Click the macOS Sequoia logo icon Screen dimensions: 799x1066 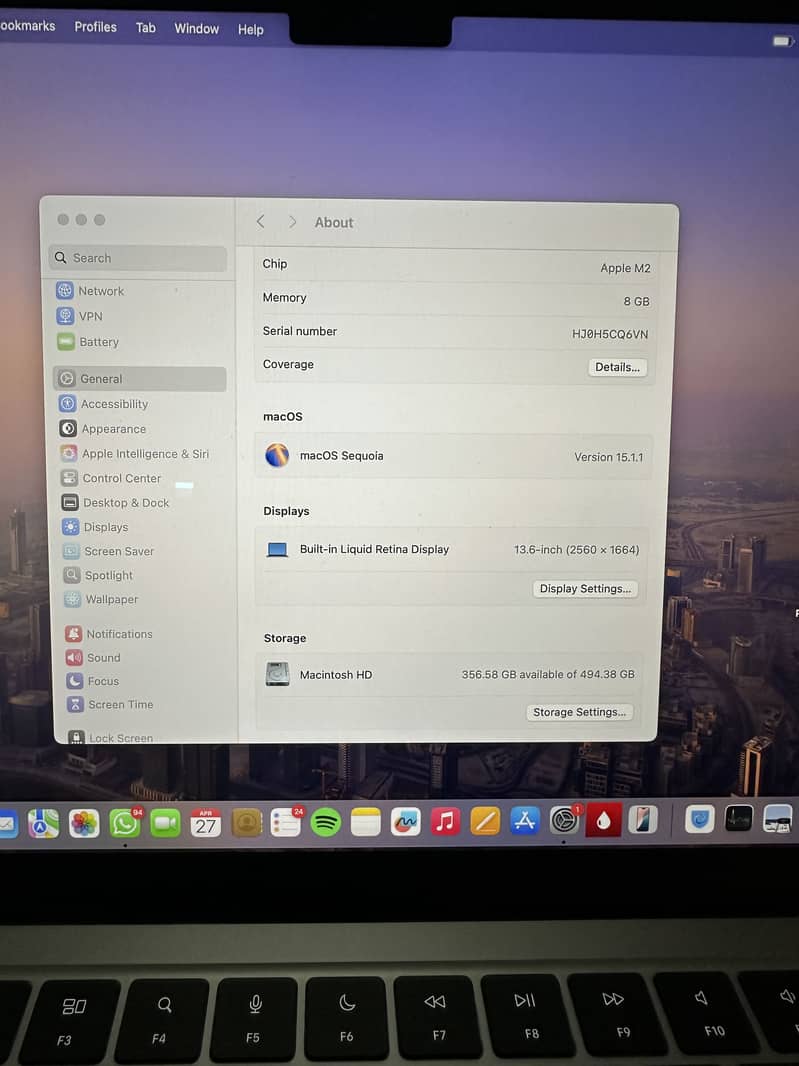tap(277, 455)
